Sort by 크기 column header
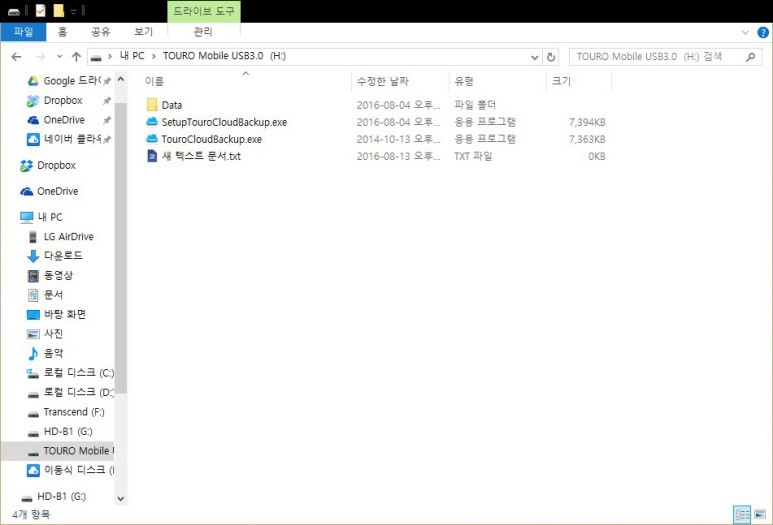 pos(562,81)
